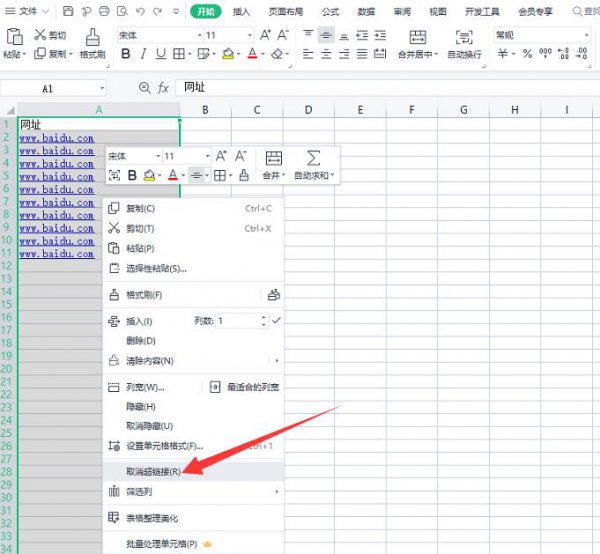
Task: Click the Redo arrow icon
Action: click(158, 11)
